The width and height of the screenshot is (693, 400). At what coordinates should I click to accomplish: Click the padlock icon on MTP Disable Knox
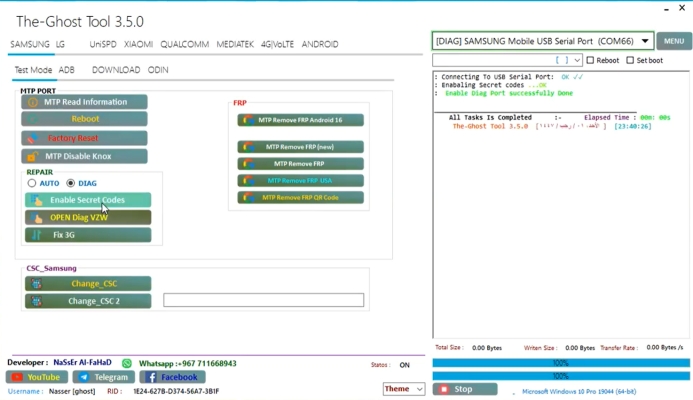click(x=33, y=156)
